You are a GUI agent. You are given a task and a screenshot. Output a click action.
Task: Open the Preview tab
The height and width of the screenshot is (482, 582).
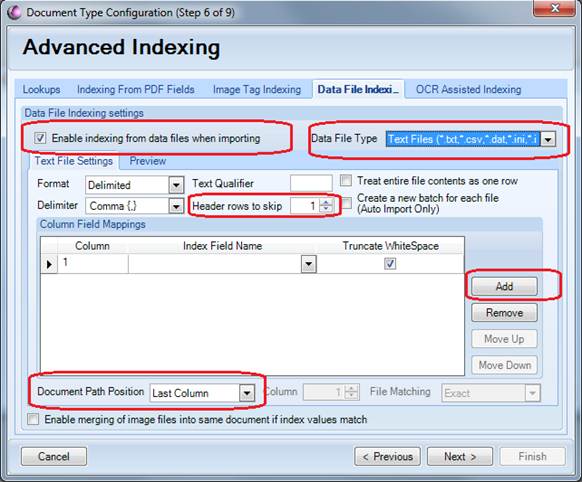(x=148, y=161)
